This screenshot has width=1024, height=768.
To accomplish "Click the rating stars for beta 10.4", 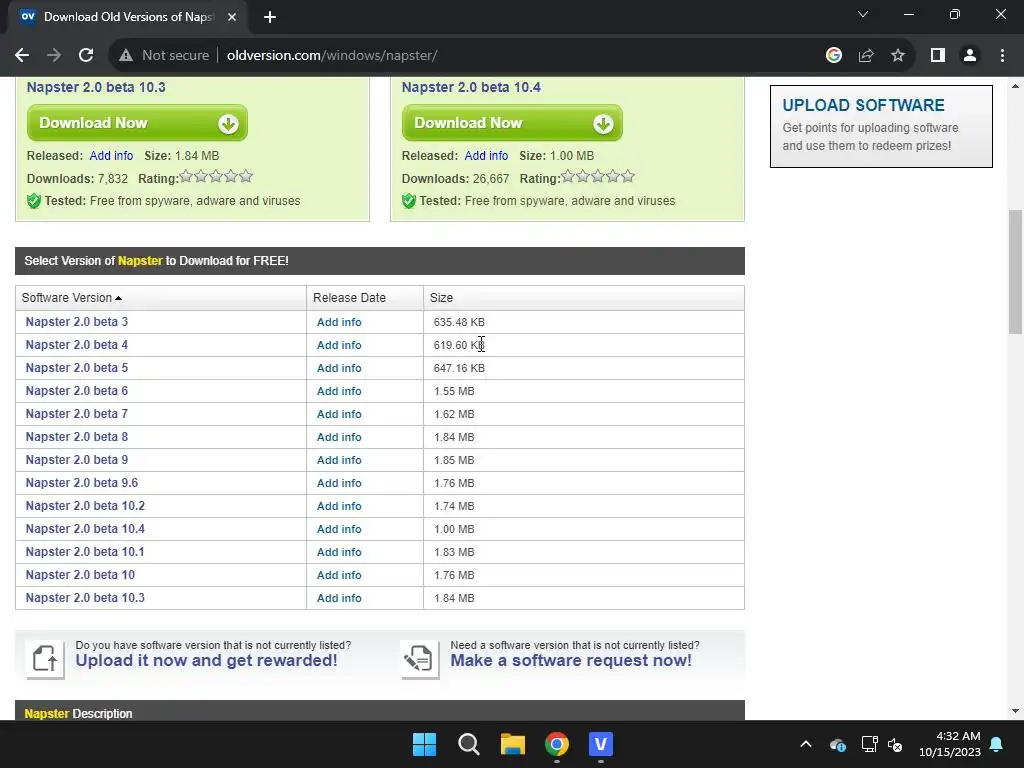I will click(x=598, y=176).
